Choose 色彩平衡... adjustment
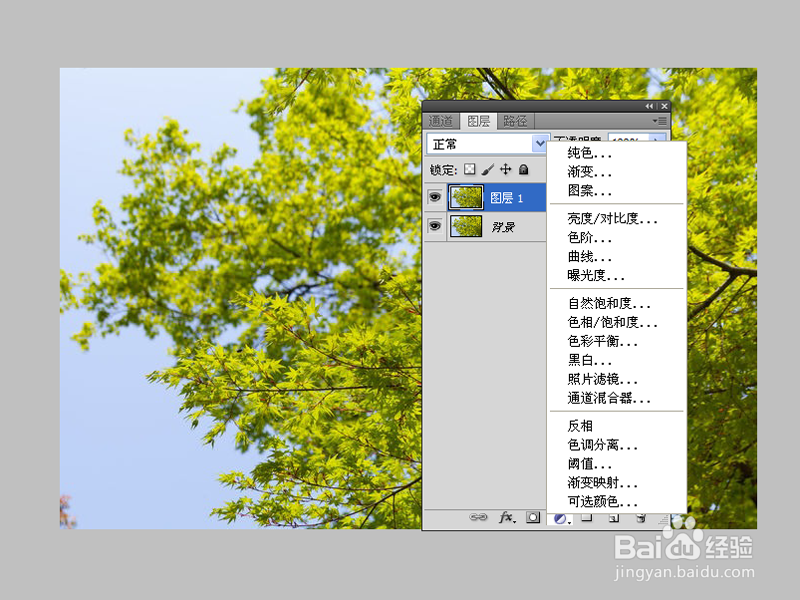The image size is (800, 600). (603, 341)
